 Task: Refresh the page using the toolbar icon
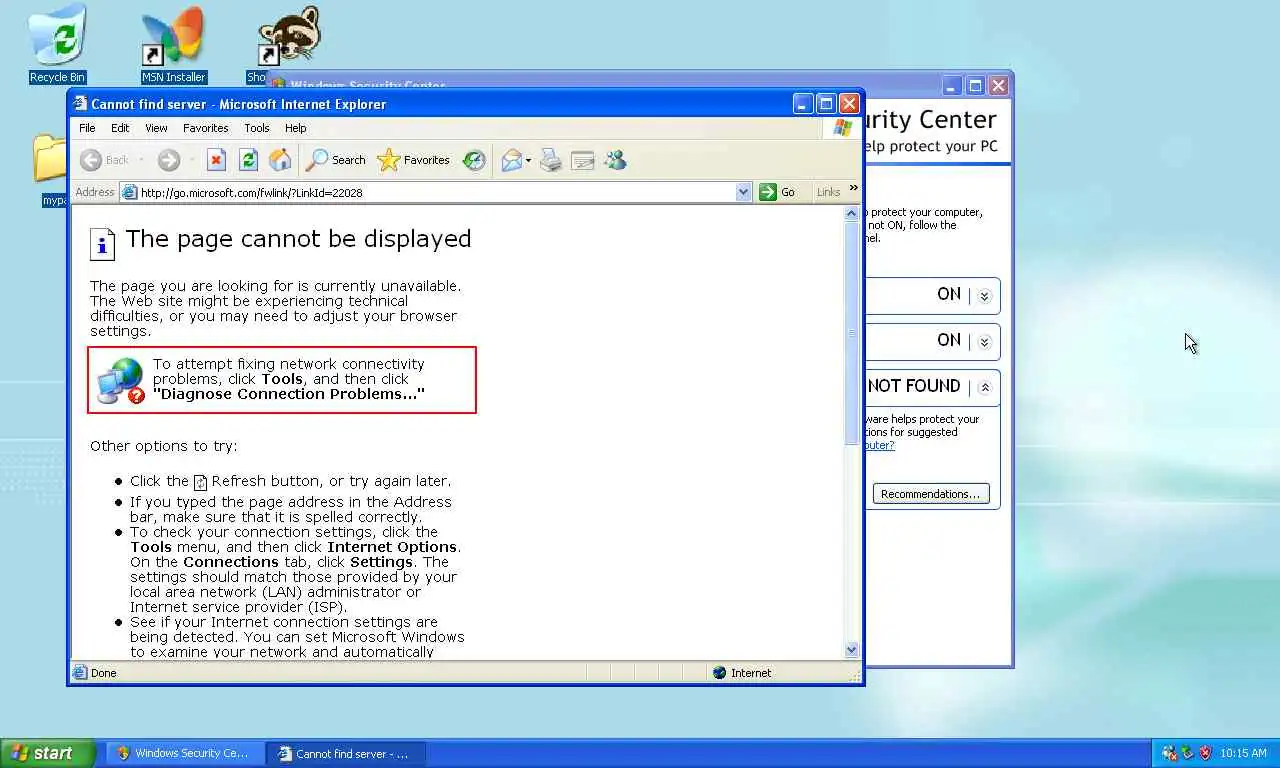(x=248, y=160)
